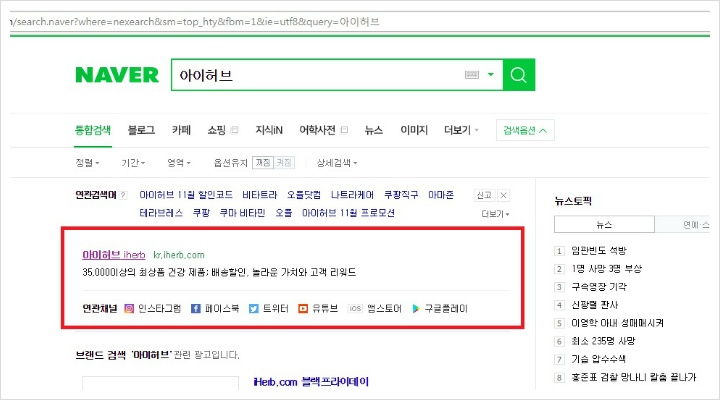Image resolution: width=720 pixels, height=400 pixels.
Task: Open news topic 신광렬 판사
Action: click(595, 305)
